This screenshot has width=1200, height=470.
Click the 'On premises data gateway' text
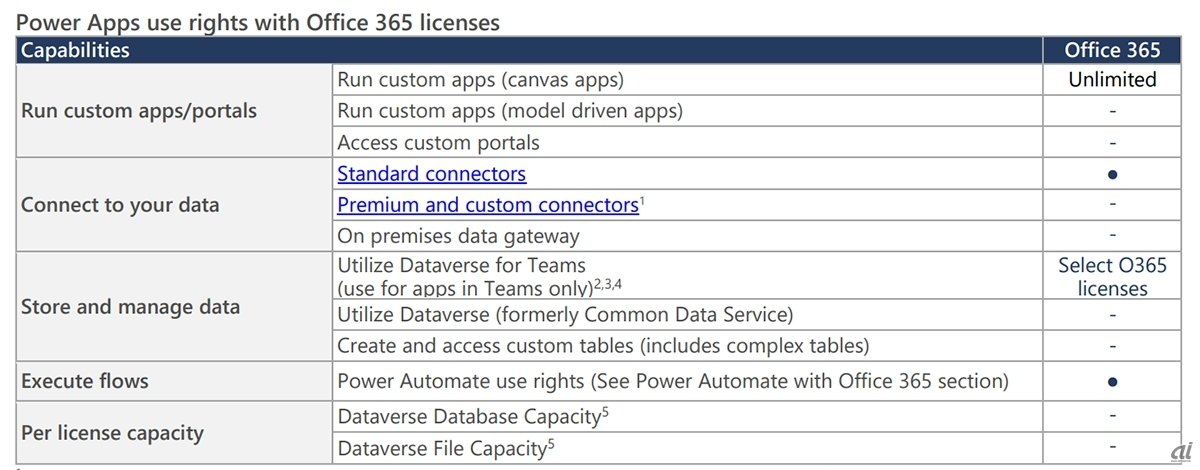tap(458, 237)
